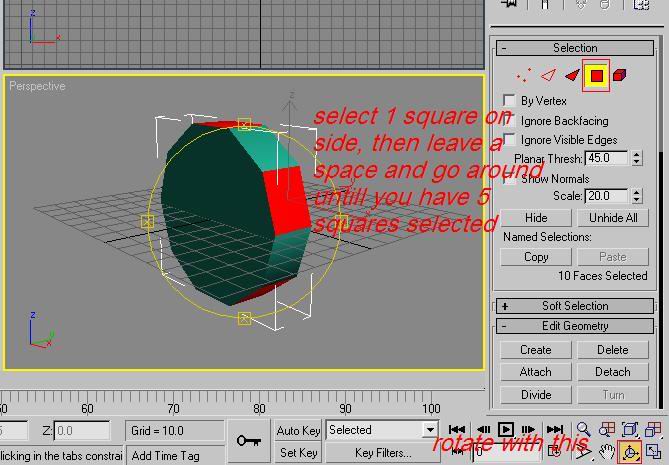Enable the By Vertex checkbox

tap(511, 101)
